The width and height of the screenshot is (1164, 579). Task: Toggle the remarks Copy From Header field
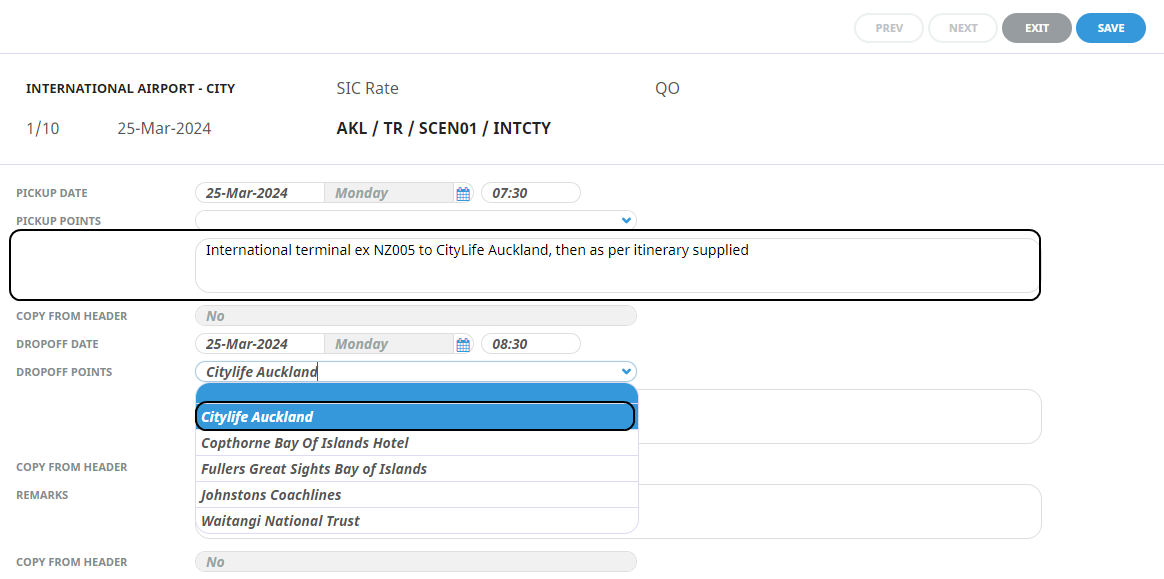click(415, 562)
